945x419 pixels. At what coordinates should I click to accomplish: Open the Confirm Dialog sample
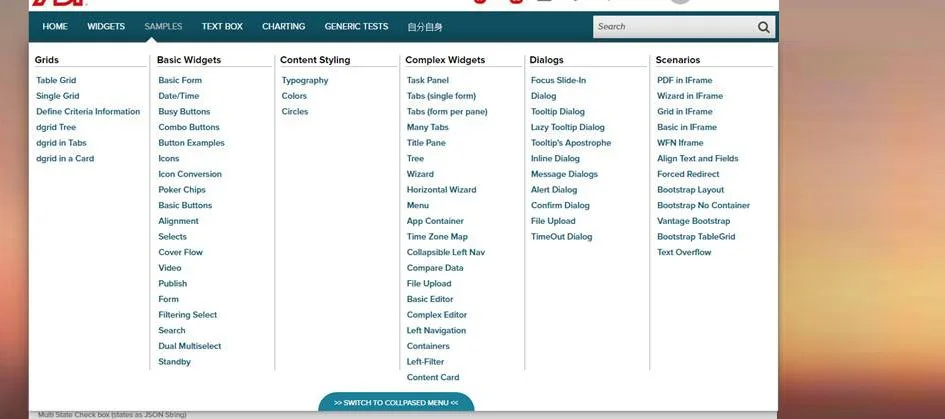click(560, 206)
